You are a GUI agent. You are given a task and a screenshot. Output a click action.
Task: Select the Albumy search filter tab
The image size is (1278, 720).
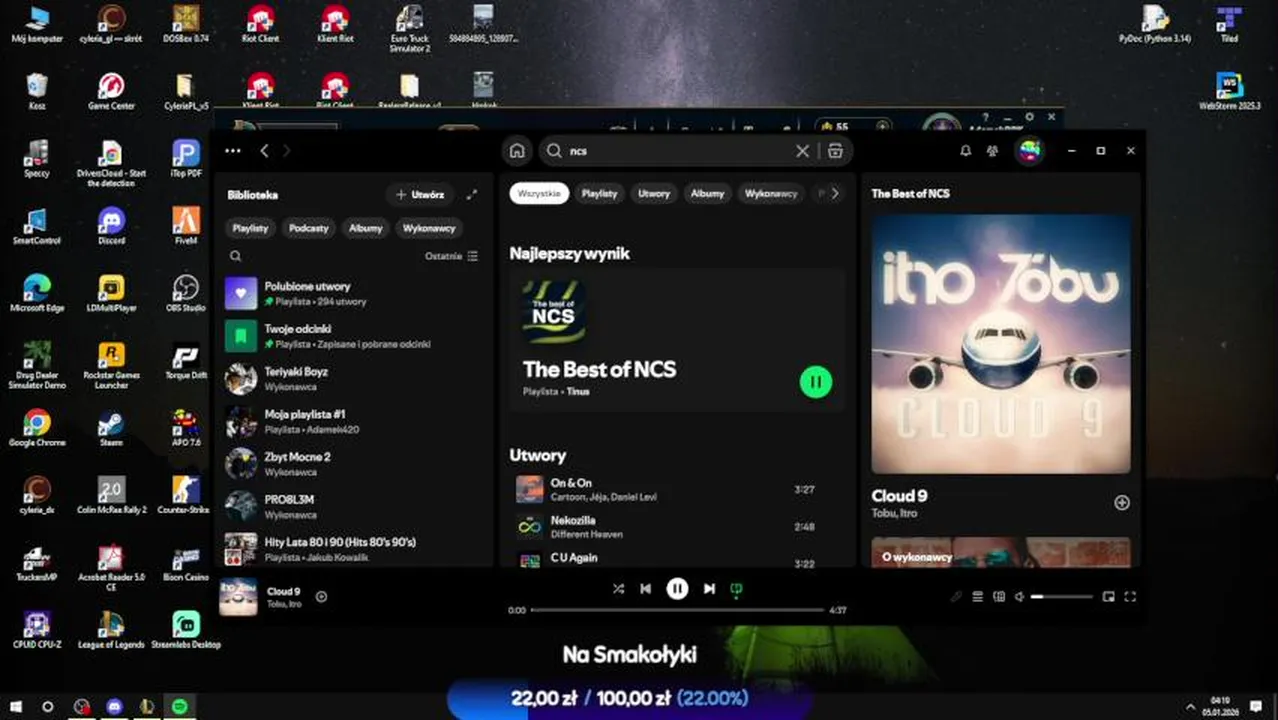(707, 193)
